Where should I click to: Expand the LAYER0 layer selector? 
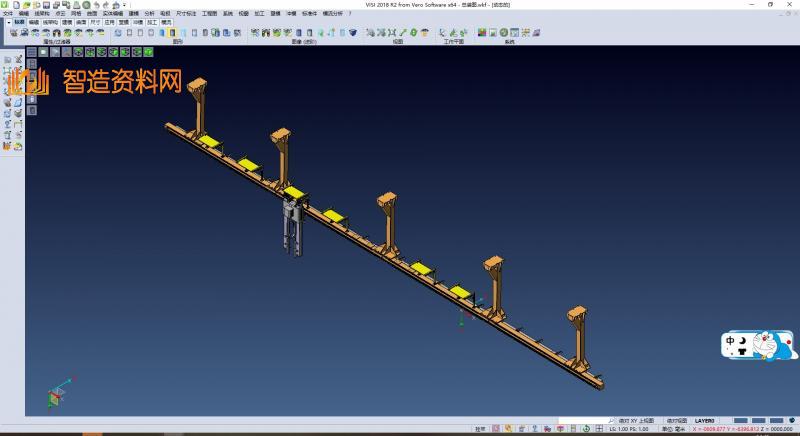point(706,421)
